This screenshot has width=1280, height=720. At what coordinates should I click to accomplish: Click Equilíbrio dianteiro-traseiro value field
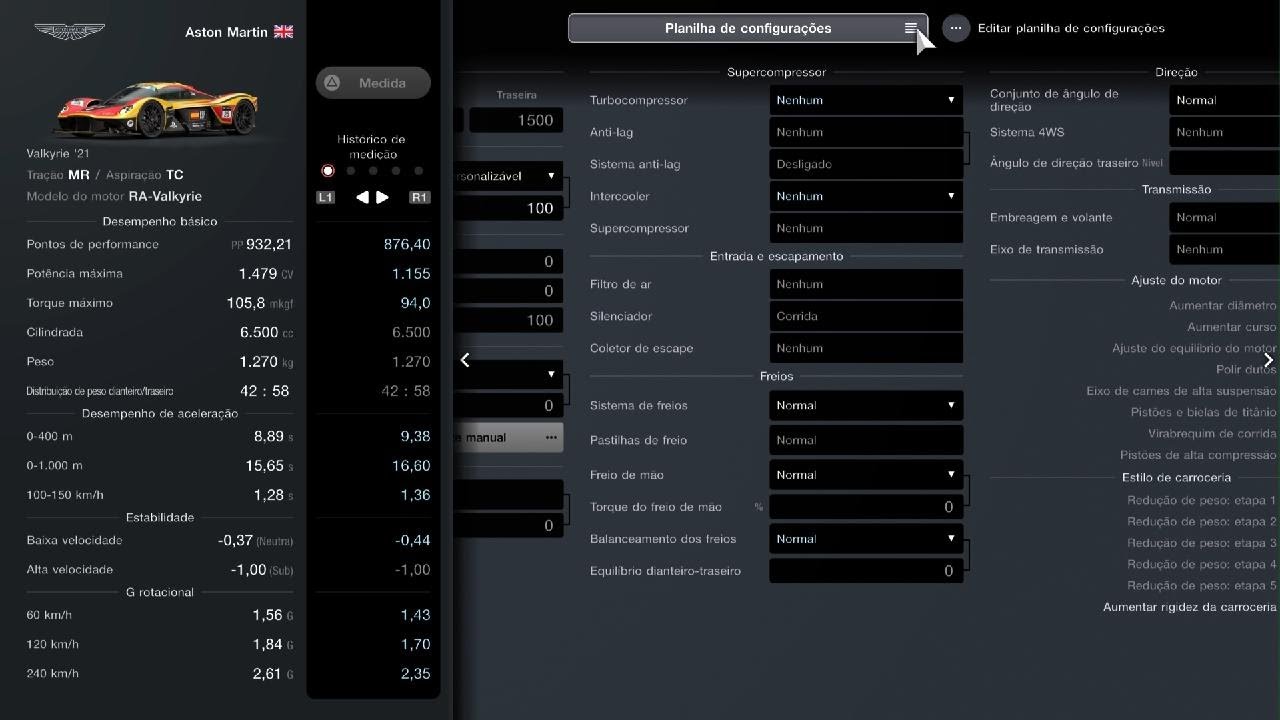tap(866, 571)
